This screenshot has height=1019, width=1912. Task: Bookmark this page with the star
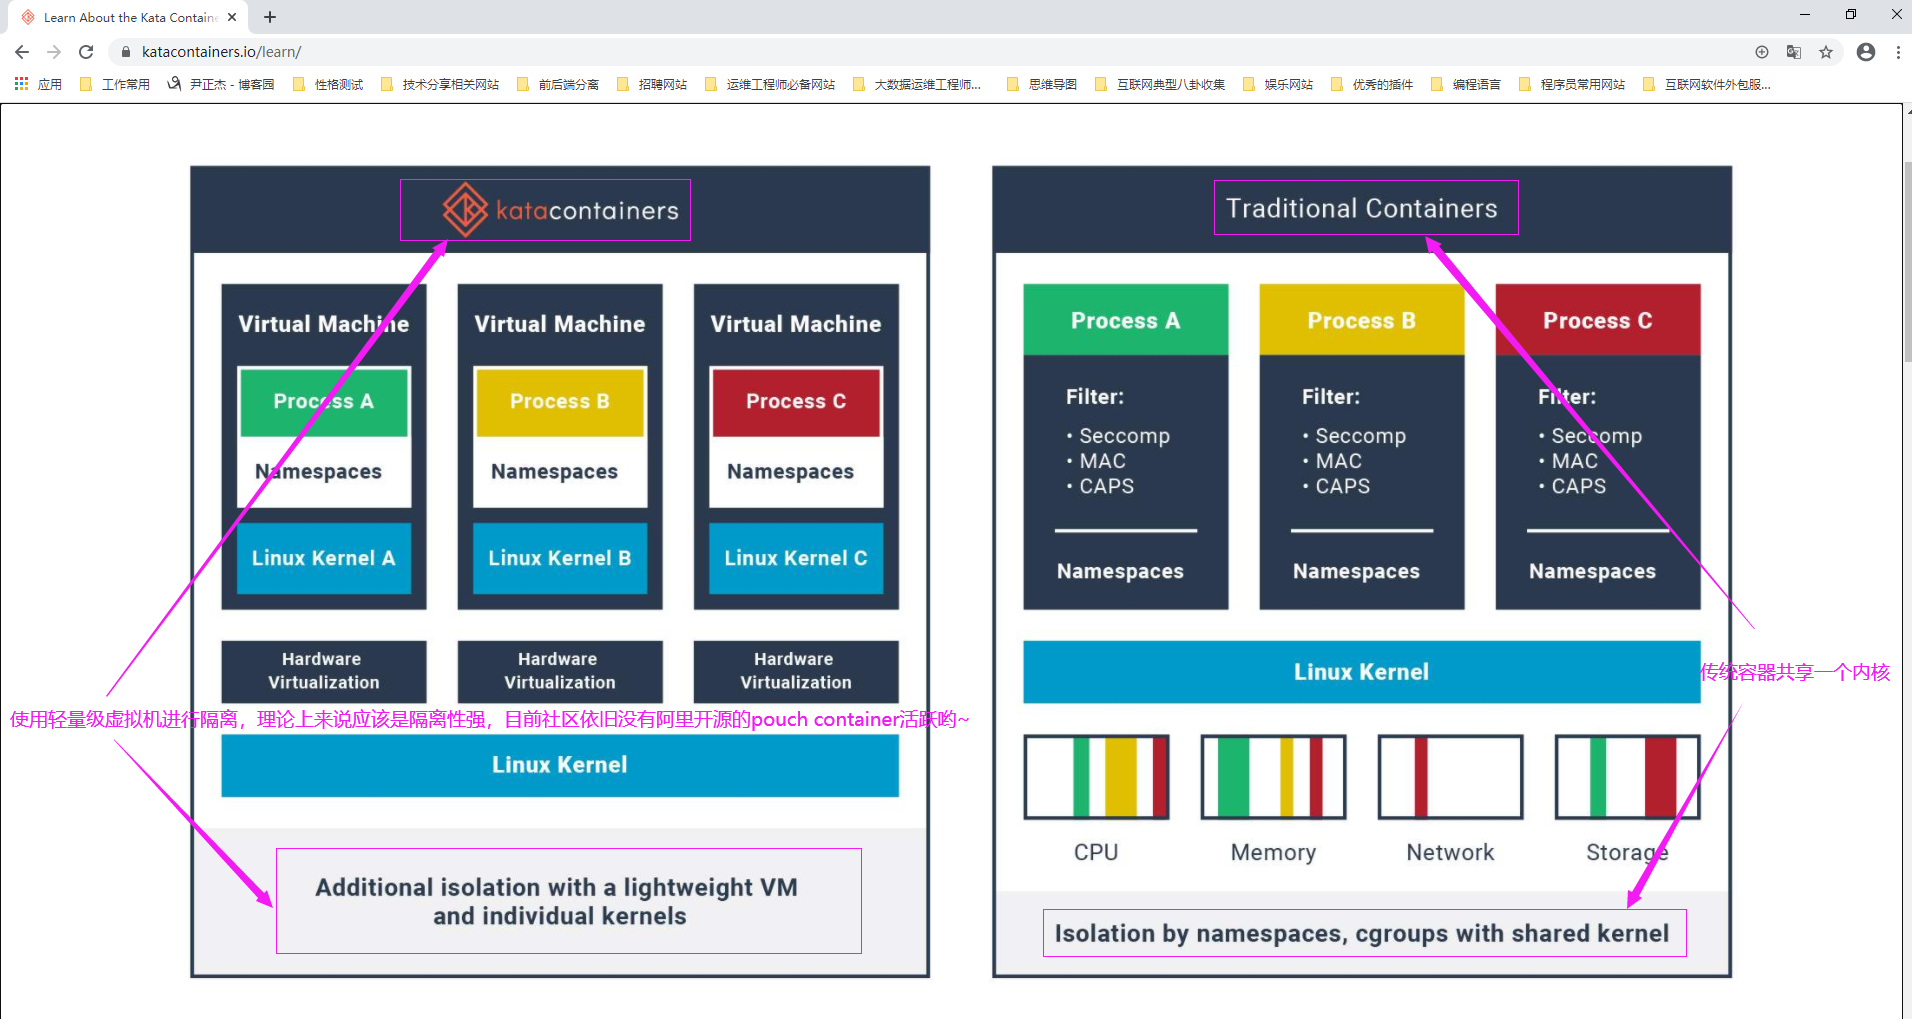point(1826,52)
